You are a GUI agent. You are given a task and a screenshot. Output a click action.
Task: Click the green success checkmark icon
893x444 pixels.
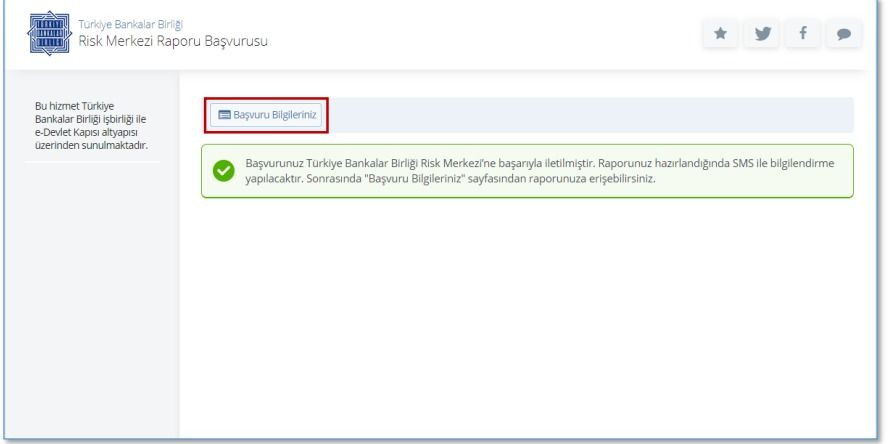224,171
